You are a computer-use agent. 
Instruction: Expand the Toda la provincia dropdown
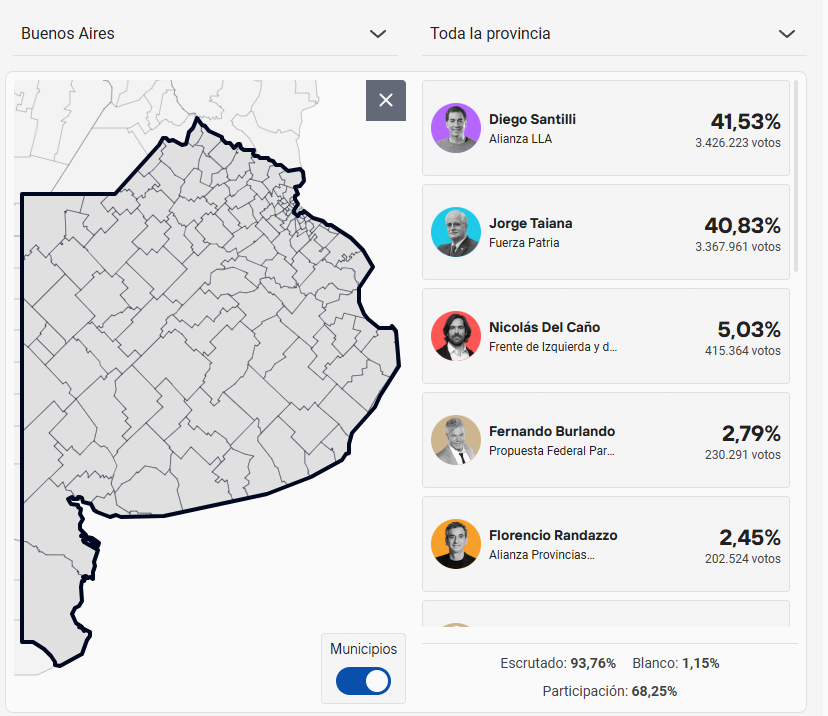(x=612, y=34)
